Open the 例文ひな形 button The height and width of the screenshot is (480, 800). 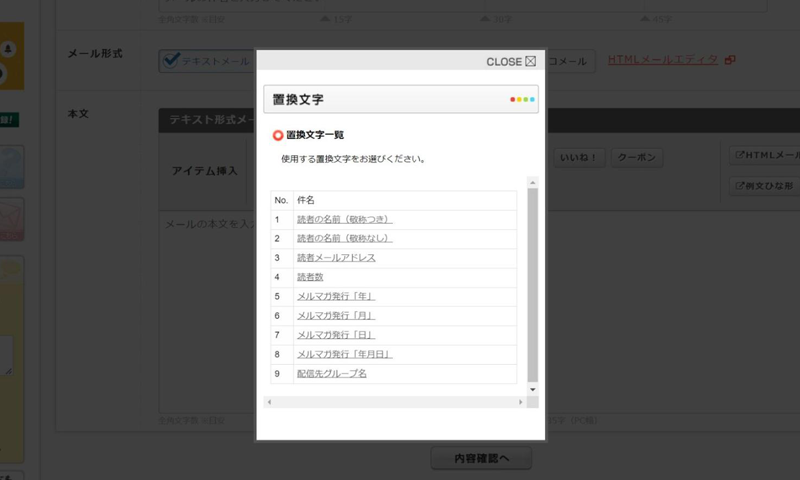765,186
